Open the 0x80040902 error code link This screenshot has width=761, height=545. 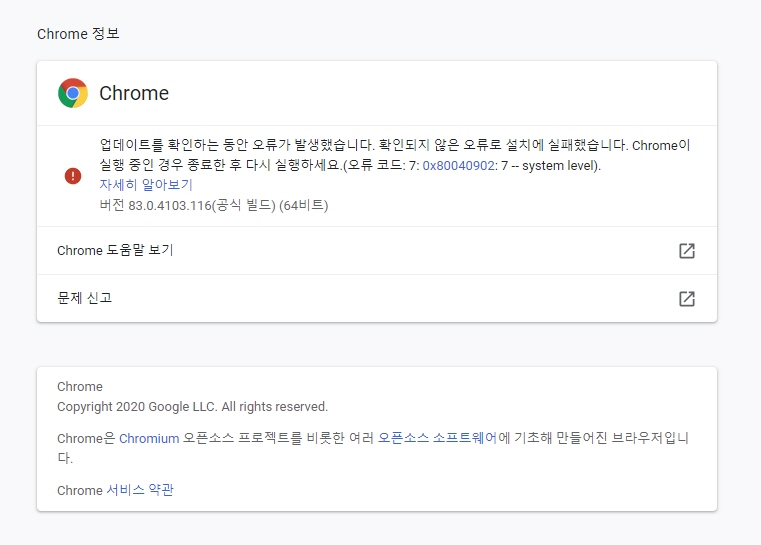click(x=458, y=165)
